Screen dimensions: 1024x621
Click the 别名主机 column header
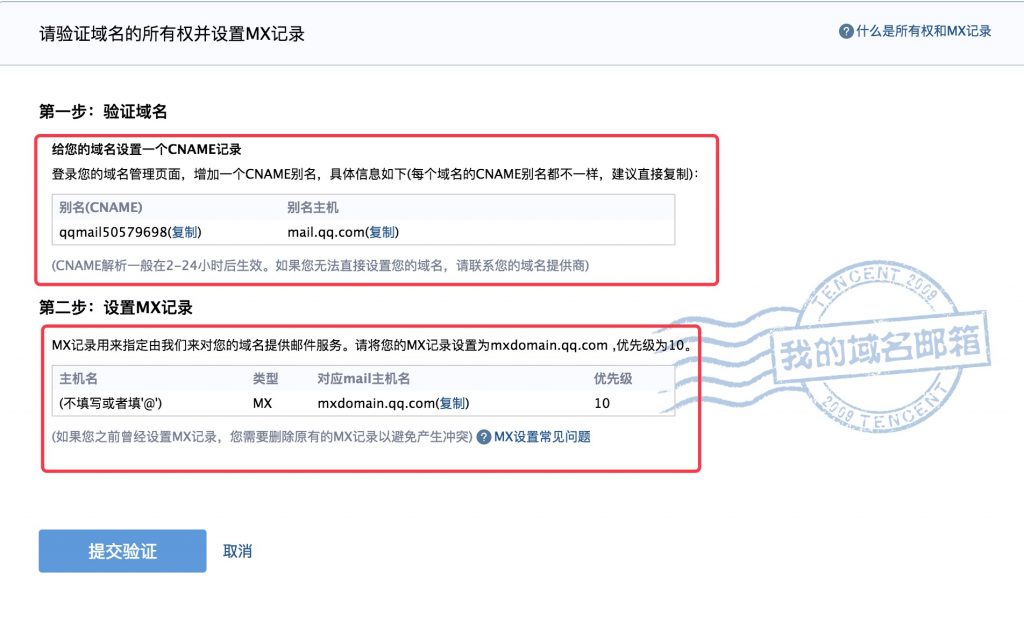tap(313, 208)
